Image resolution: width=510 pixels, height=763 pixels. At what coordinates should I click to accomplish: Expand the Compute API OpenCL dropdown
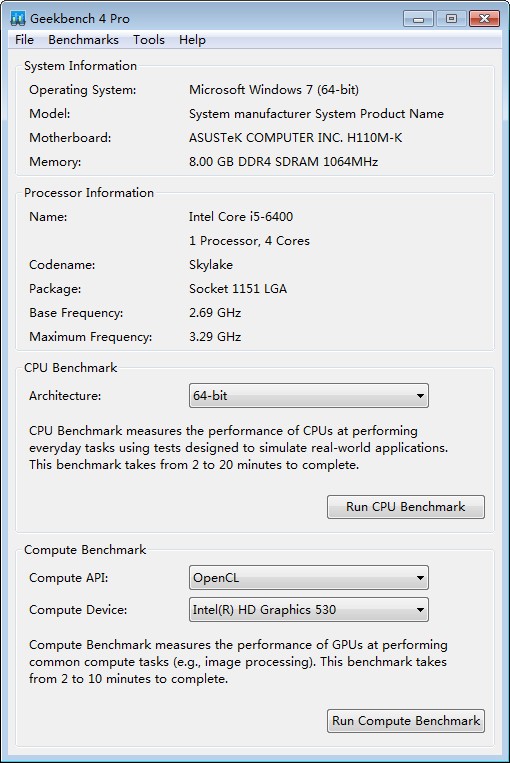point(309,578)
